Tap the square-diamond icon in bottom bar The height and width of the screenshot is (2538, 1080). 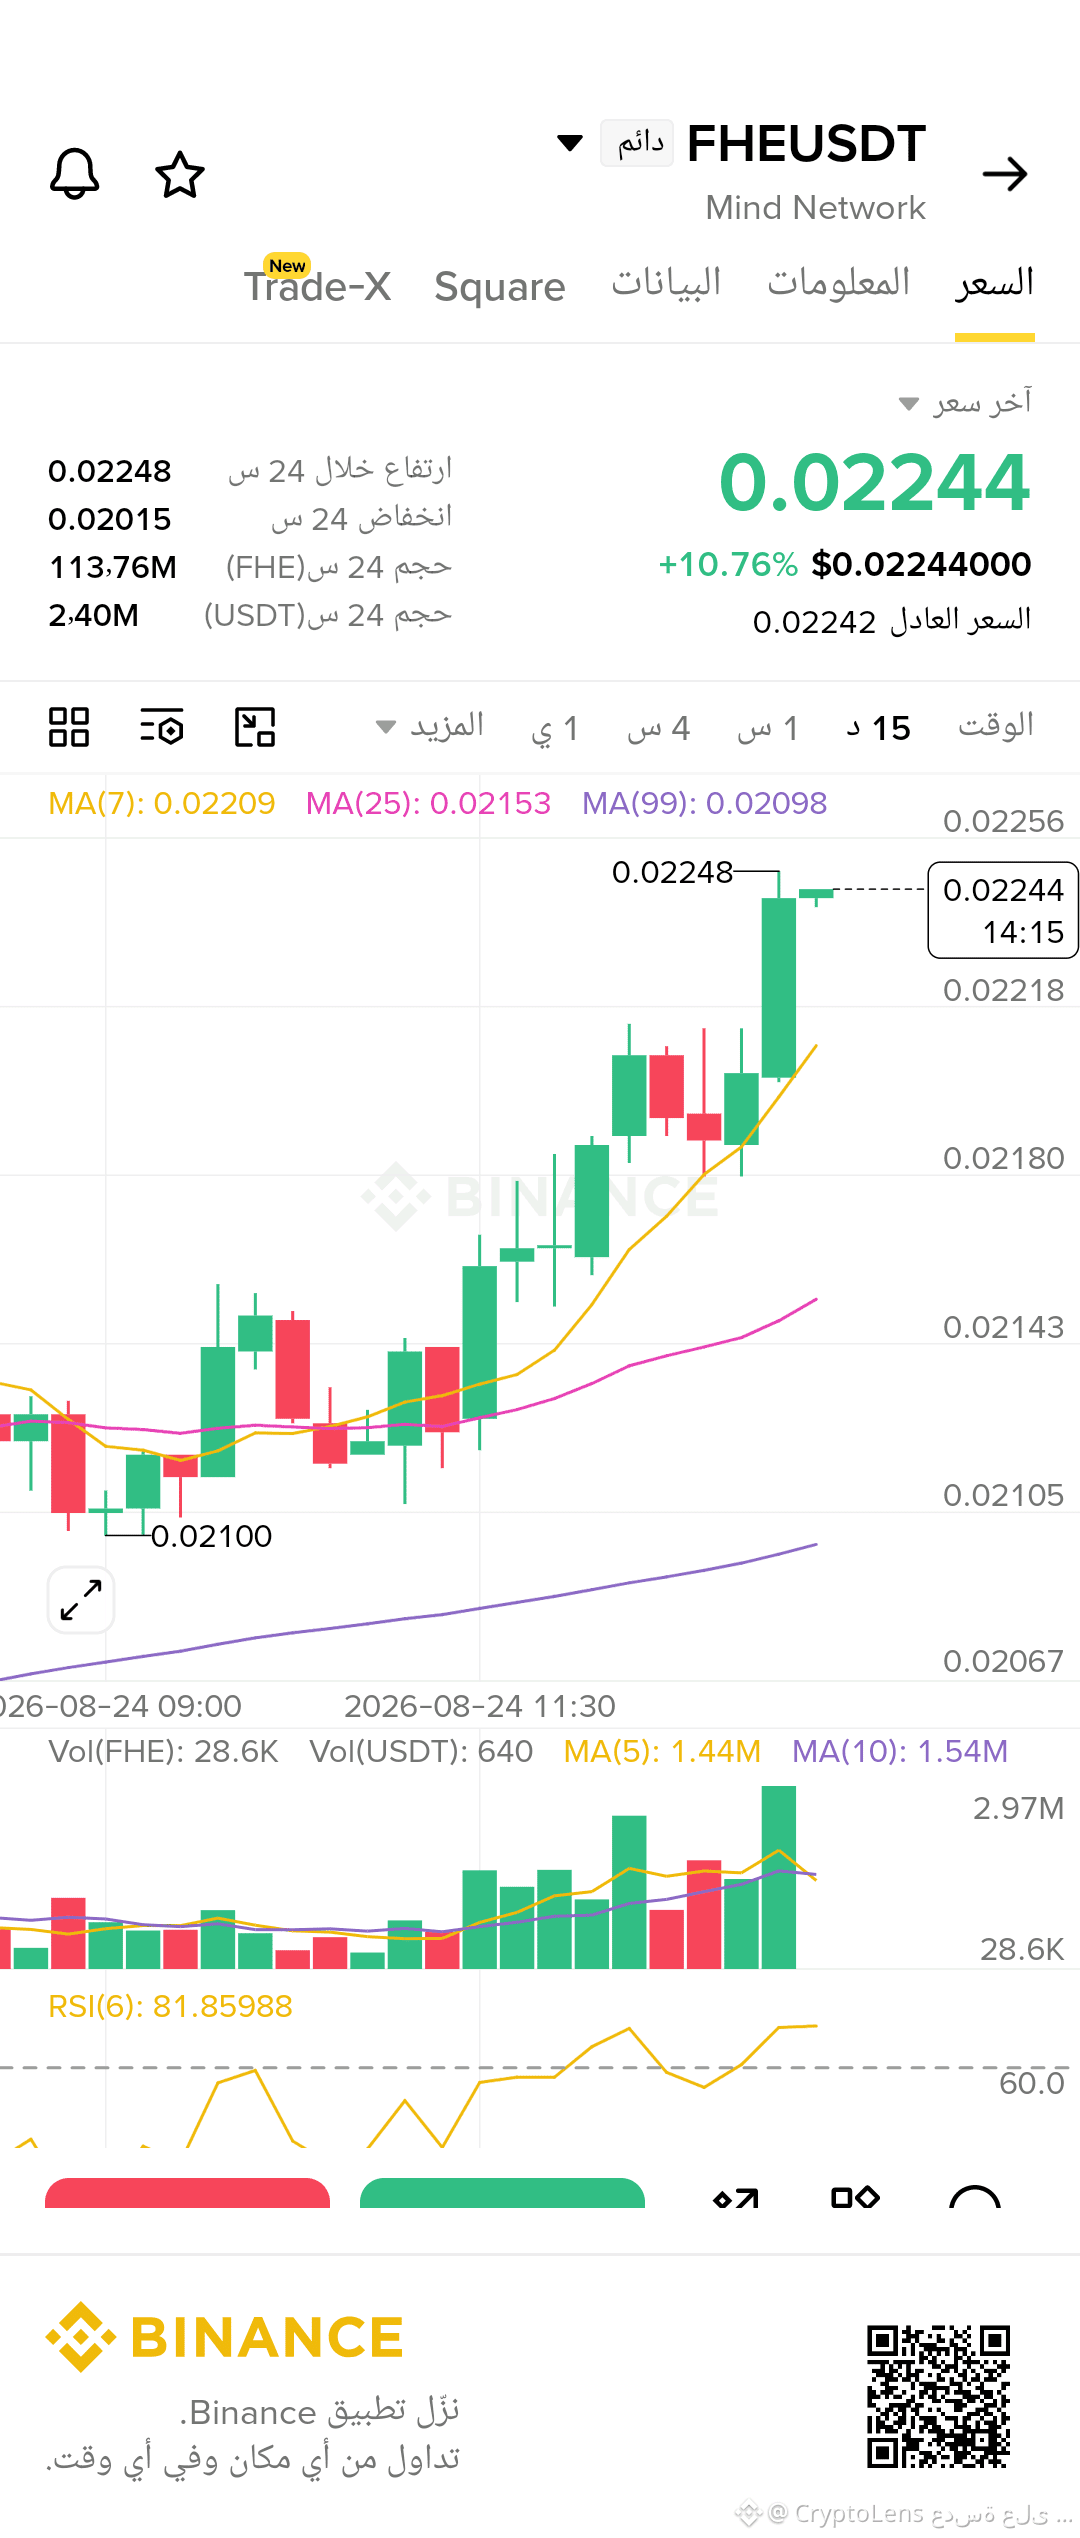855,2197
